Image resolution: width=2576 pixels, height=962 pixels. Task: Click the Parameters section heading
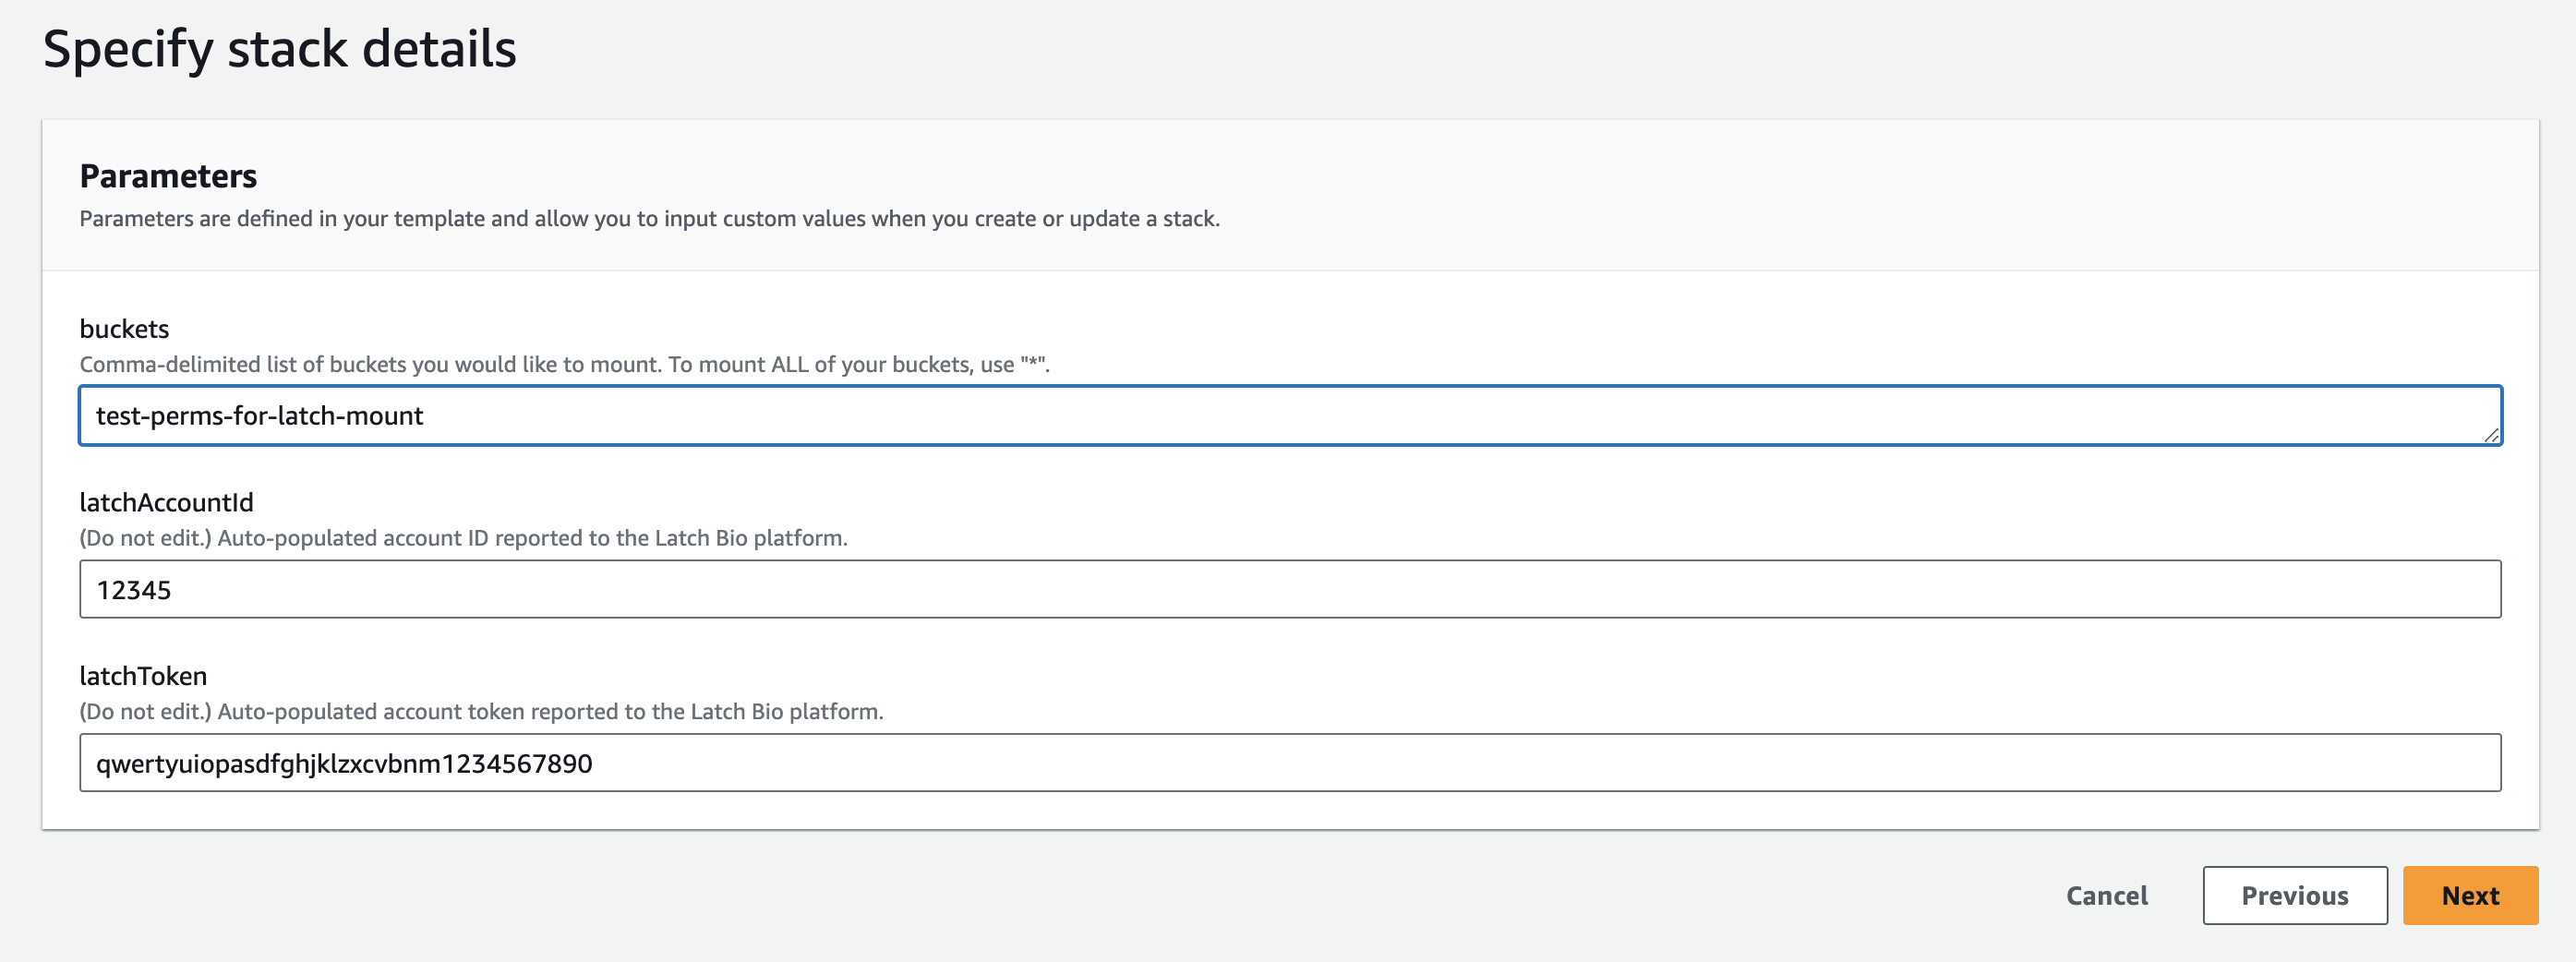(168, 176)
